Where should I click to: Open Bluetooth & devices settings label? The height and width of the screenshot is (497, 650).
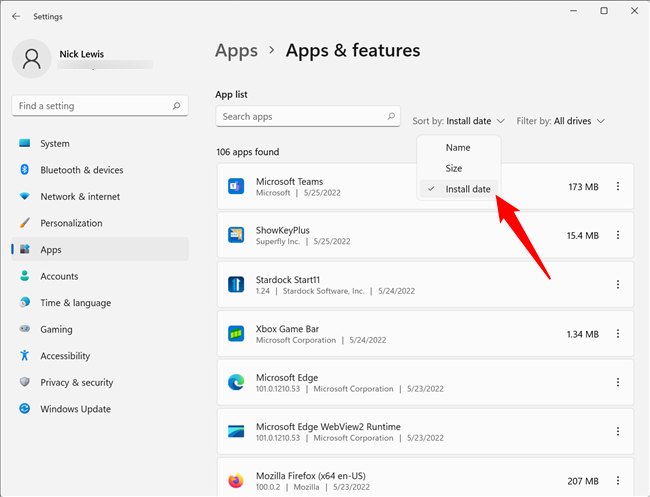click(82, 170)
